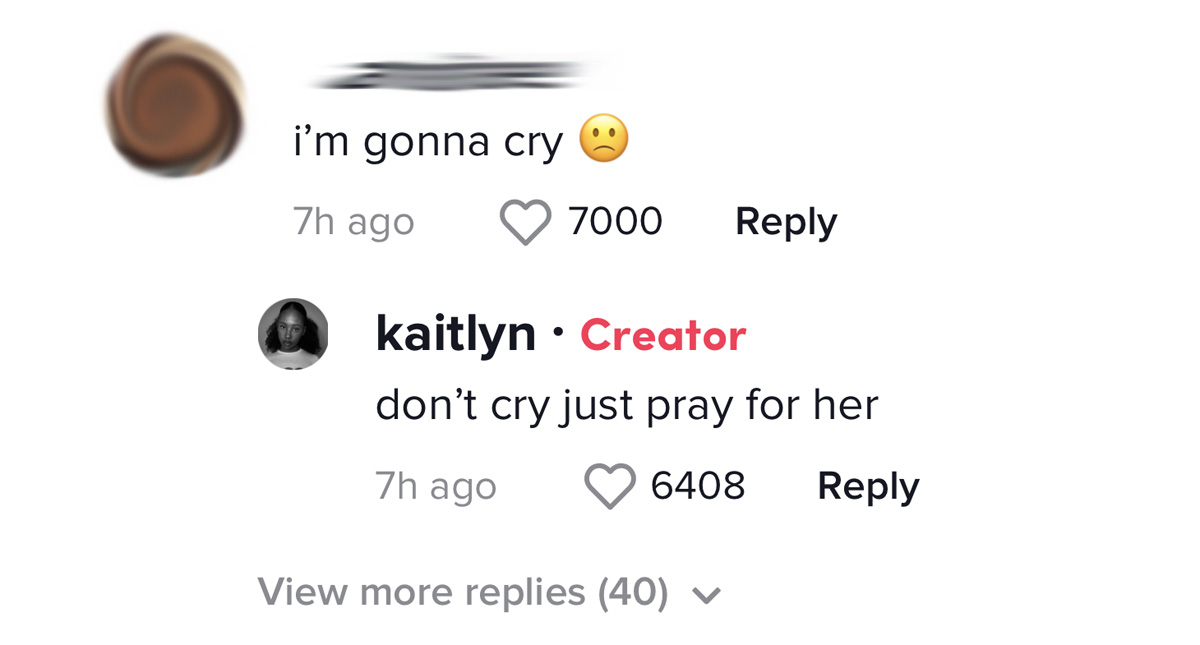
Task: Select the top comment's "7h ago" timestamp
Action: (354, 223)
